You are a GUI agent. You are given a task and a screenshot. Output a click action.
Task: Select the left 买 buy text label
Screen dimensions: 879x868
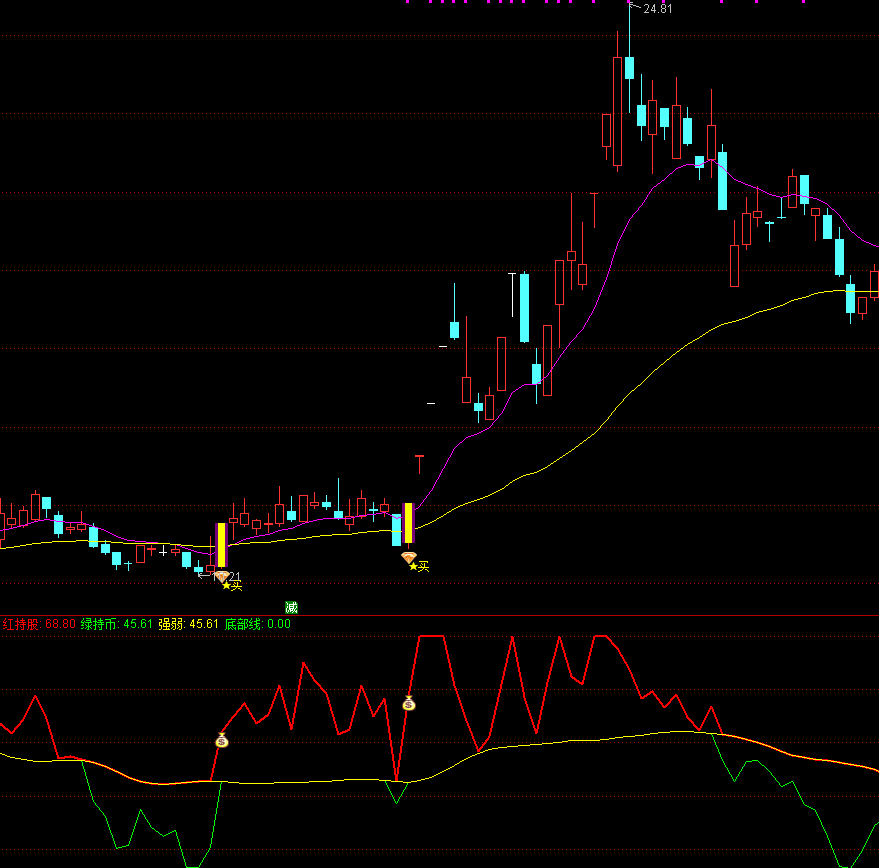(x=236, y=587)
